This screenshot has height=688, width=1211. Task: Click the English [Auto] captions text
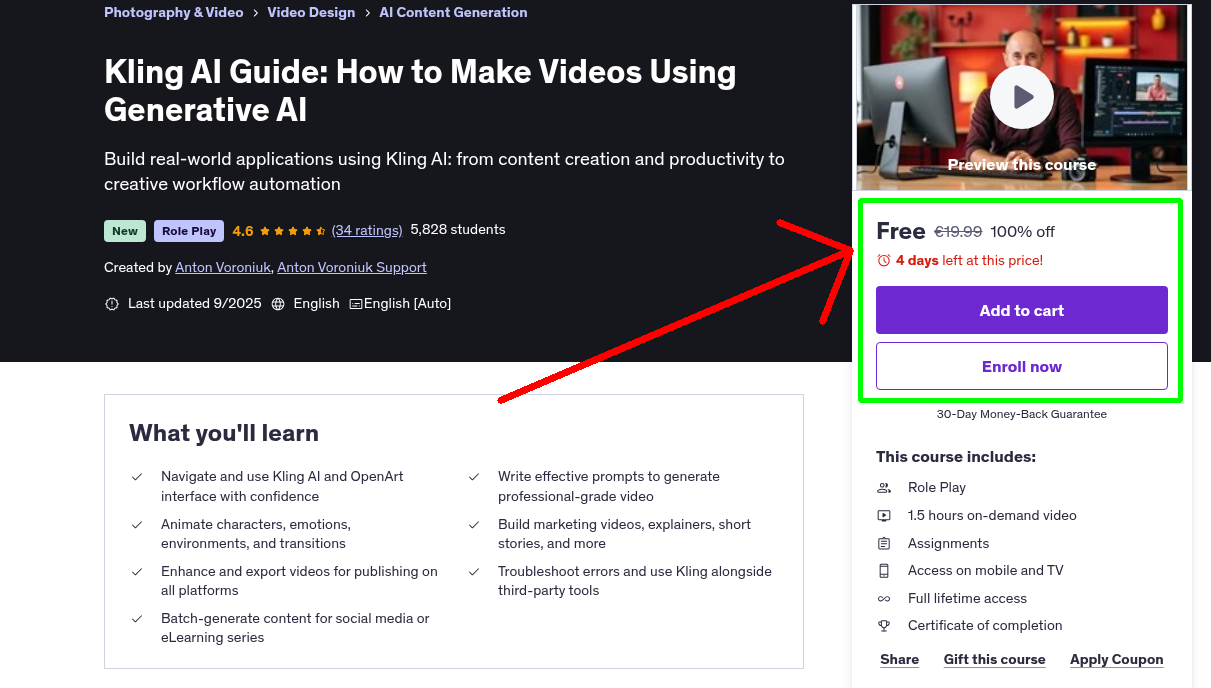(x=408, y=304)
